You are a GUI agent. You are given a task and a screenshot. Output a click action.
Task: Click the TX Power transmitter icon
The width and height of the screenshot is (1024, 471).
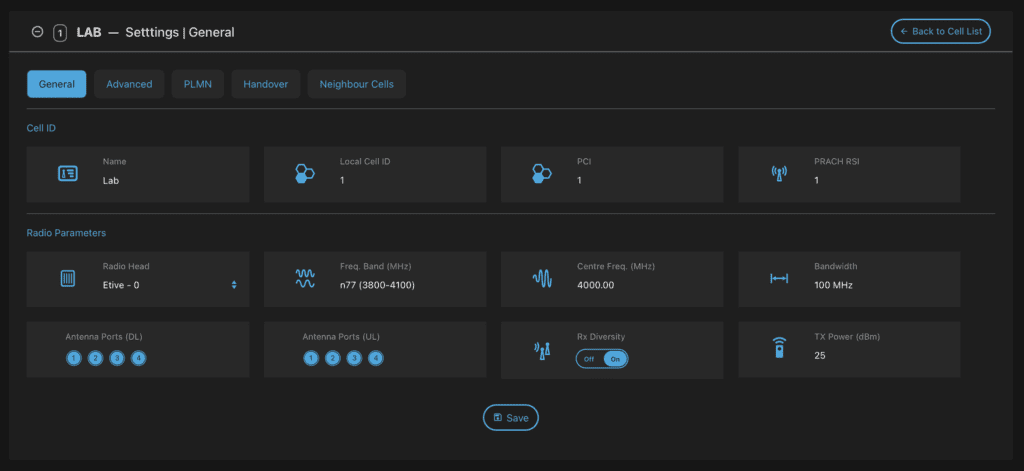pyautogui.click(x=779, y=348)
